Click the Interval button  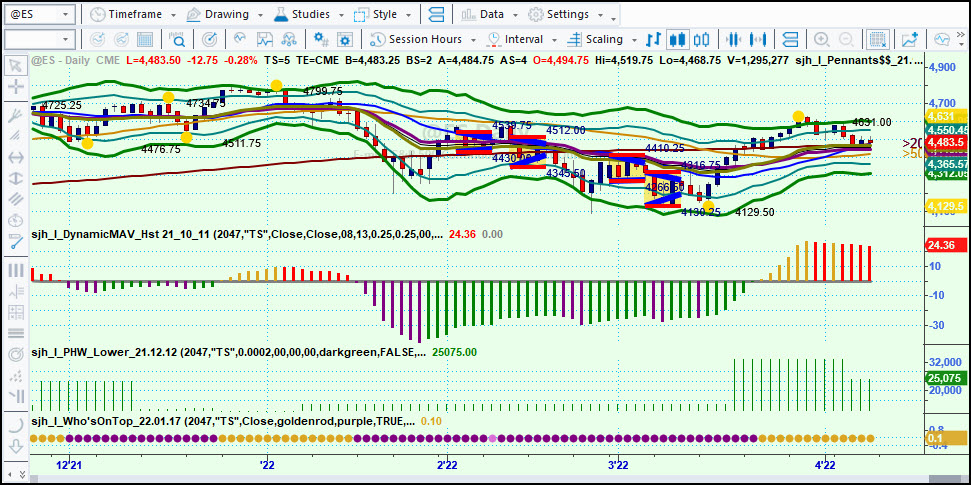tap(515, 40)
